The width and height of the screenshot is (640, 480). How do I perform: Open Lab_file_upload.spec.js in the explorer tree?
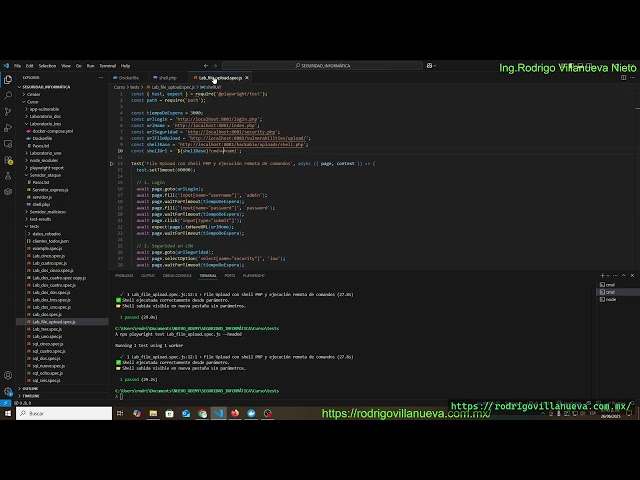tap(54, 322)
